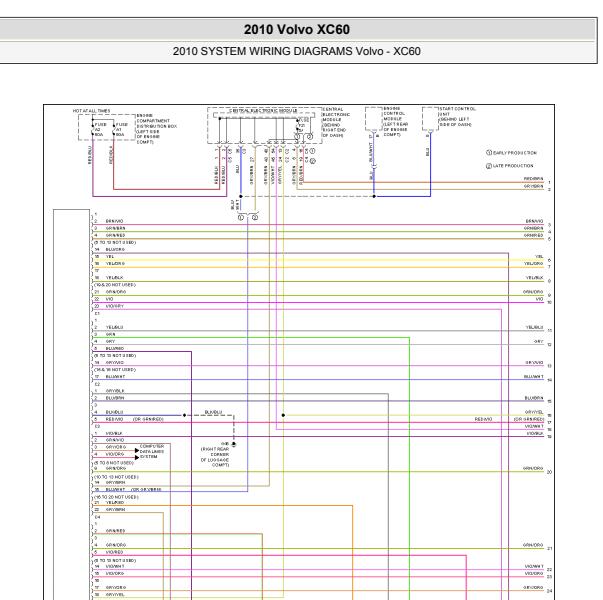Select the "EARLY PRODUCTION" legend text

[515, 153]
